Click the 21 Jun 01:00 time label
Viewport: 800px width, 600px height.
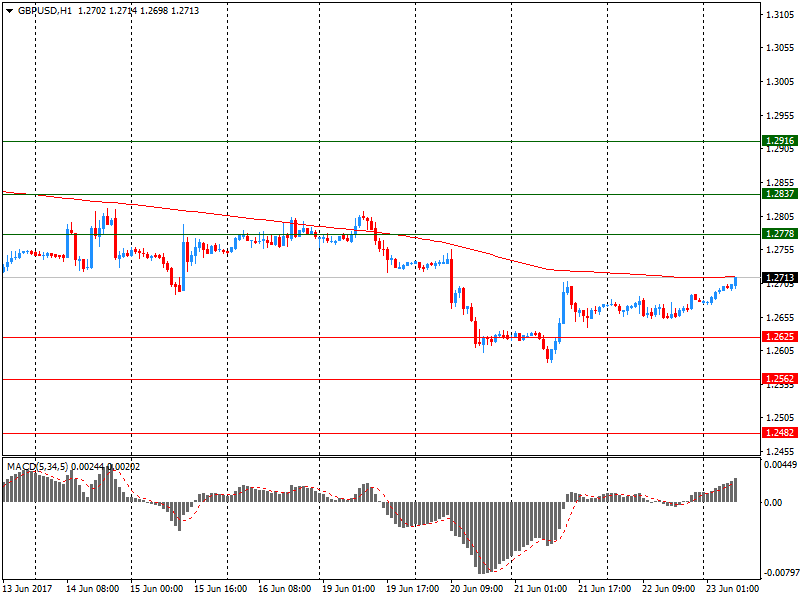(x=540, y=588)
